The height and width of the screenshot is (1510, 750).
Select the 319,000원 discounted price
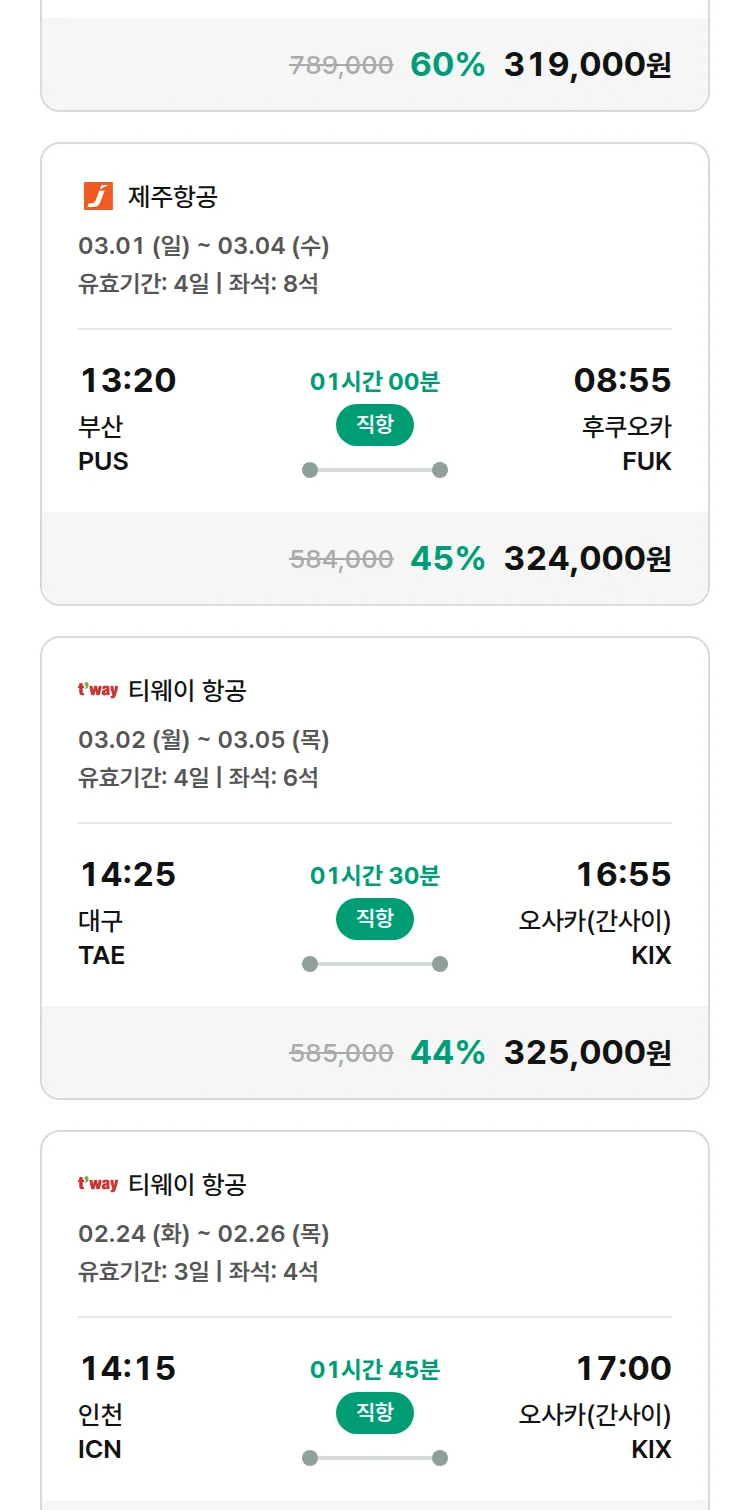587,65
